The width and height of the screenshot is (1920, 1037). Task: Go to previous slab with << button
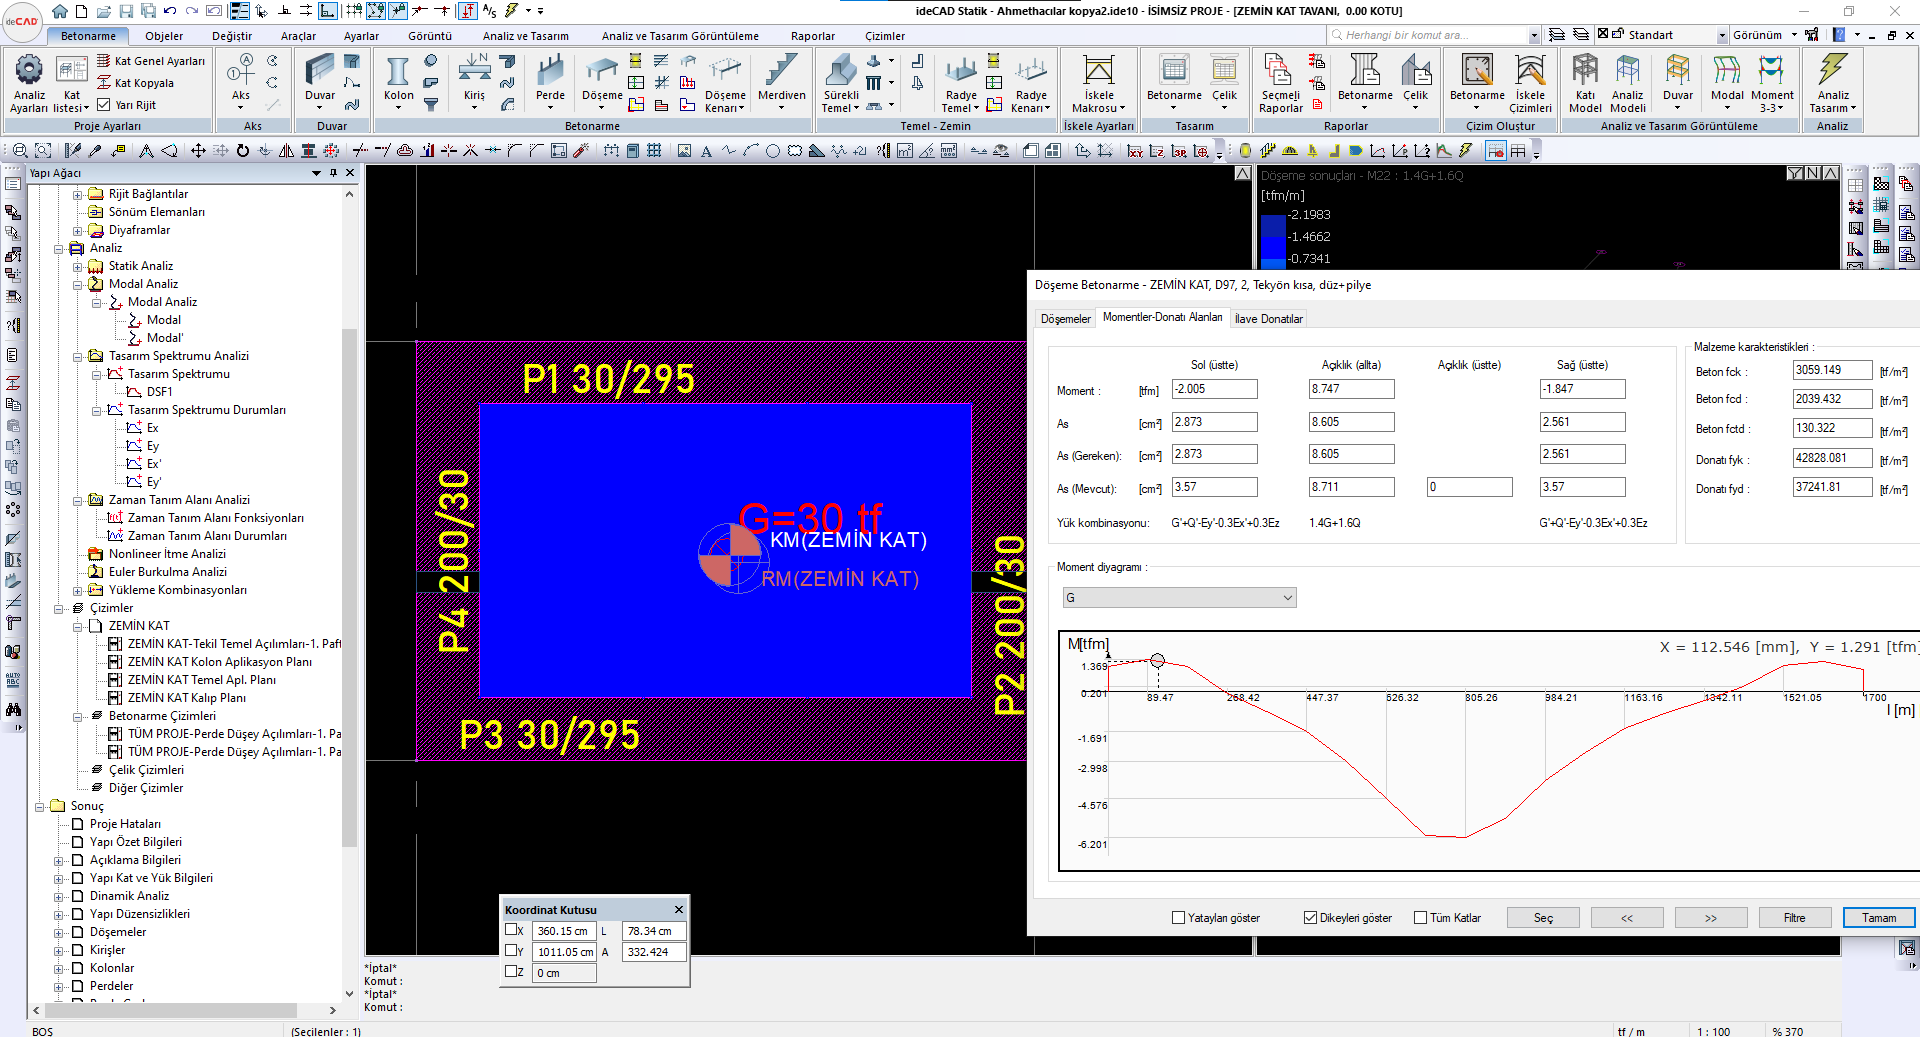pos(1627,918)
